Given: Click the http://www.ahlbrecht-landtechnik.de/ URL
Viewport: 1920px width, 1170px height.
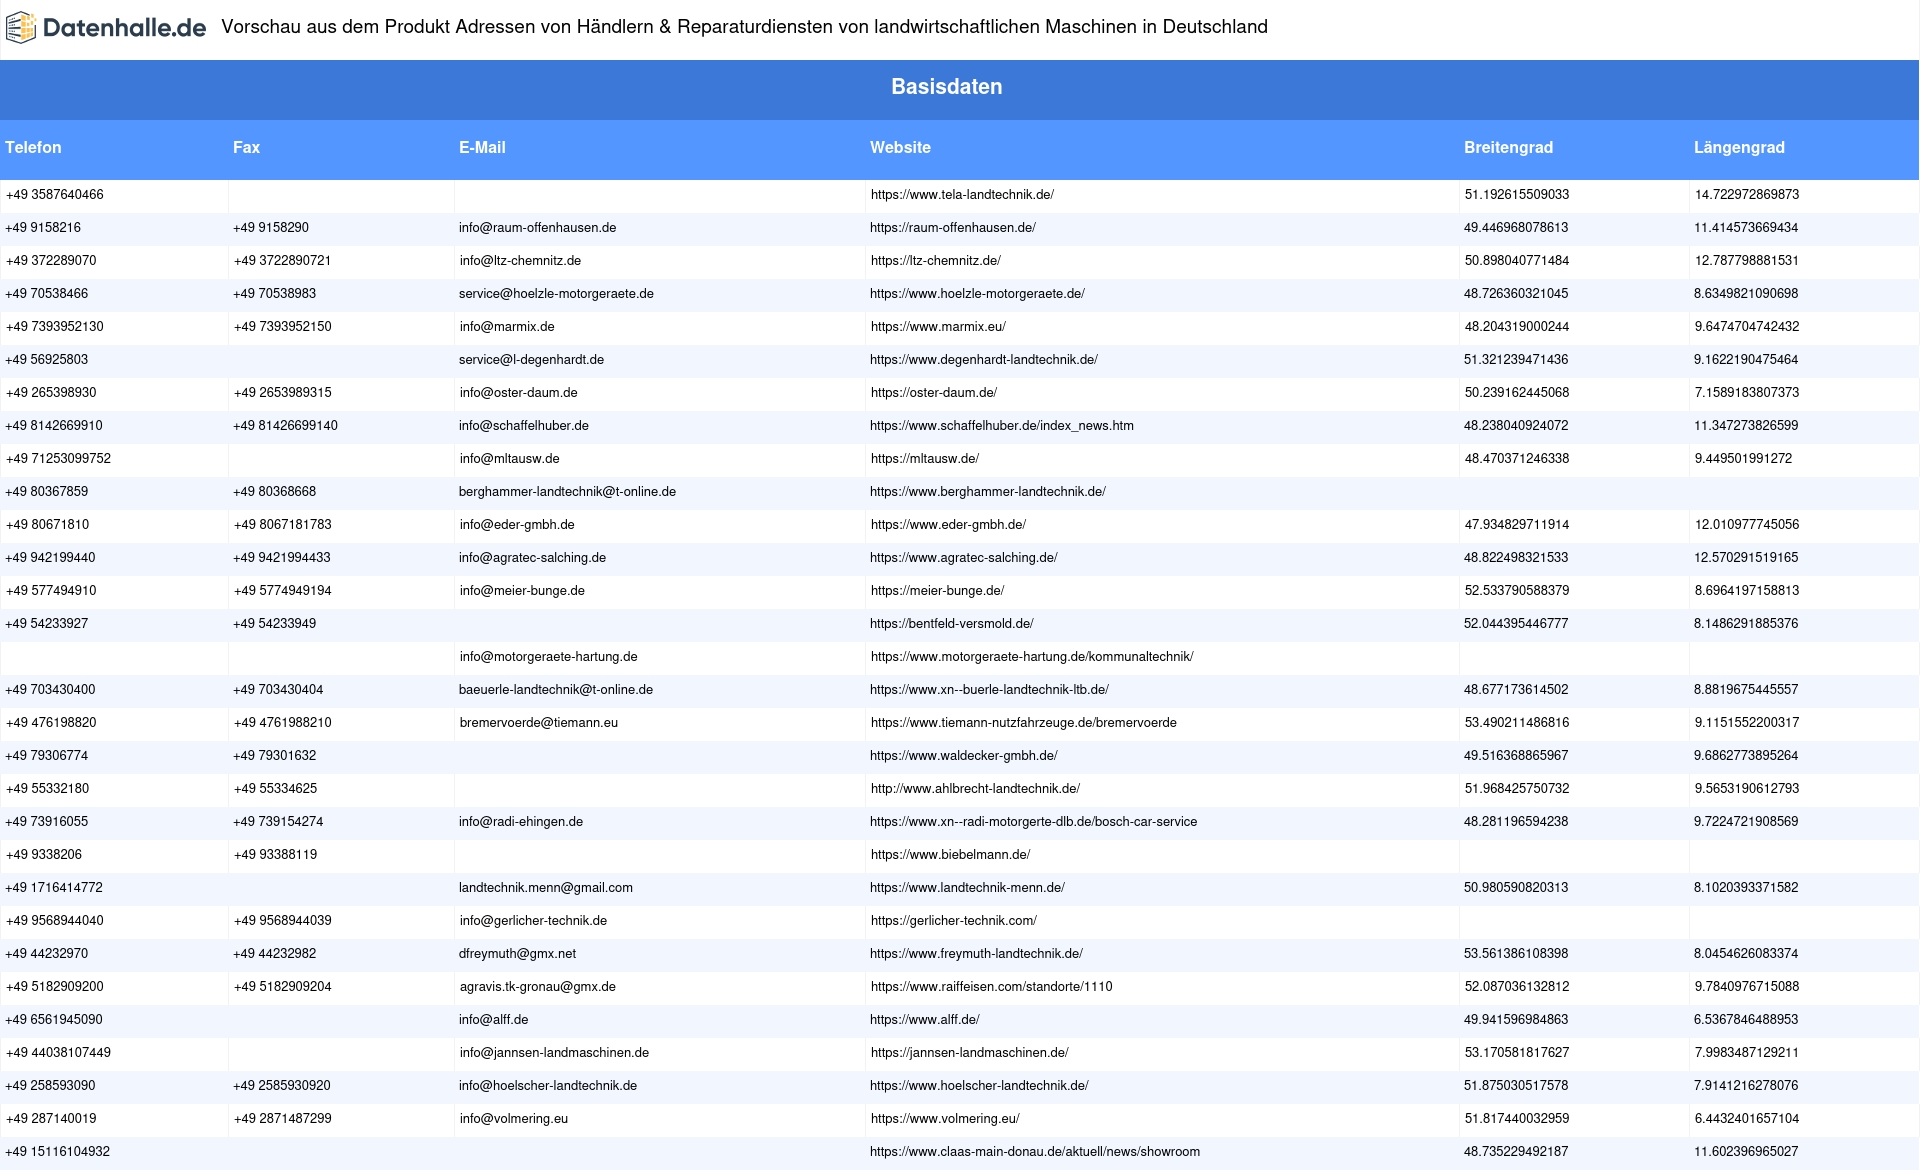Looking at the screenshot, I should click(x=975, y=789).
